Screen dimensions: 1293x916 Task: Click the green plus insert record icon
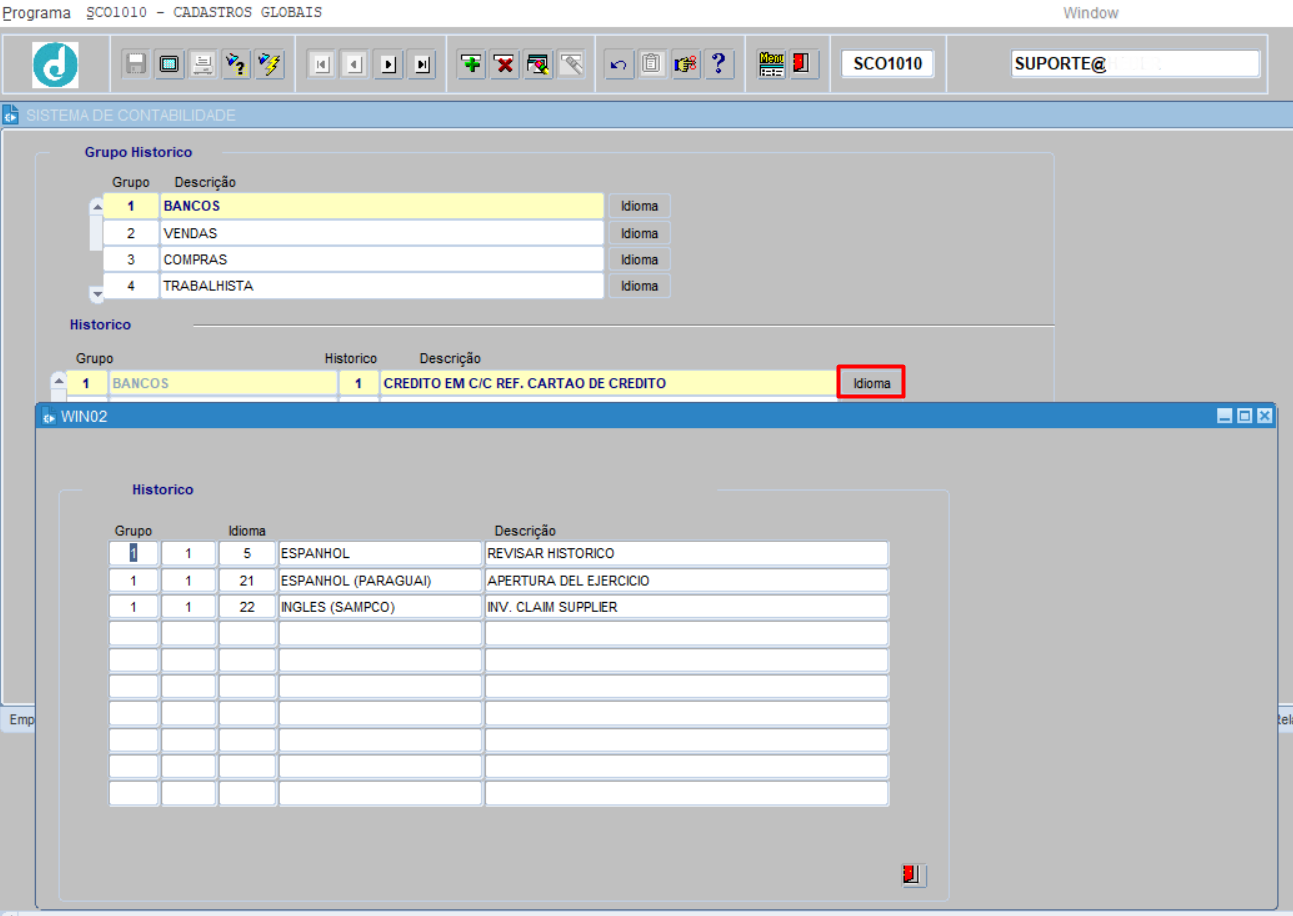coord(472,64)
